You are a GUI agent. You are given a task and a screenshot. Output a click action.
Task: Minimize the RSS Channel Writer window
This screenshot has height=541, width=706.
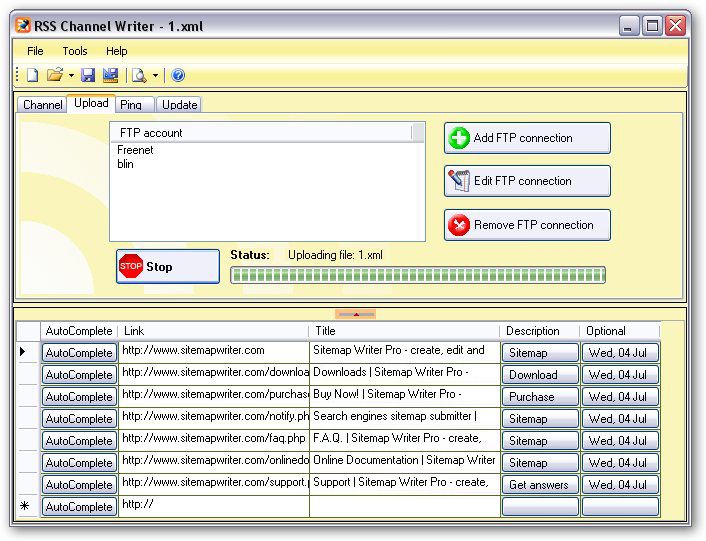point(629,26)
